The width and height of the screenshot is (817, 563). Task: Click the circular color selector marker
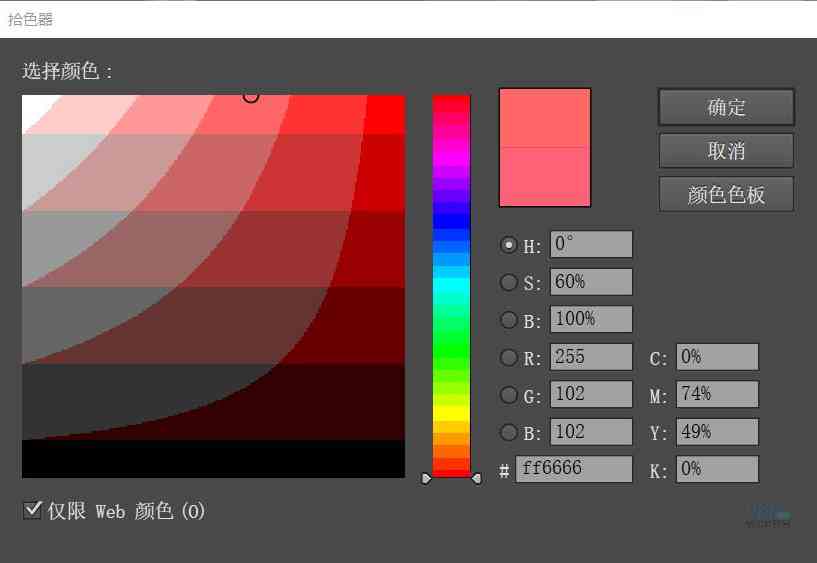(251, 96)
